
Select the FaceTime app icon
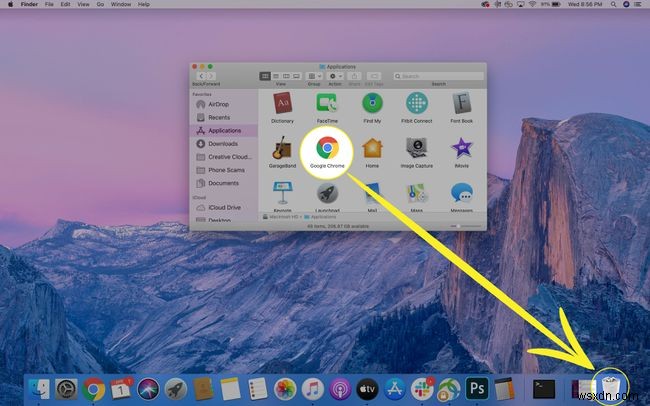pos(327,103)
